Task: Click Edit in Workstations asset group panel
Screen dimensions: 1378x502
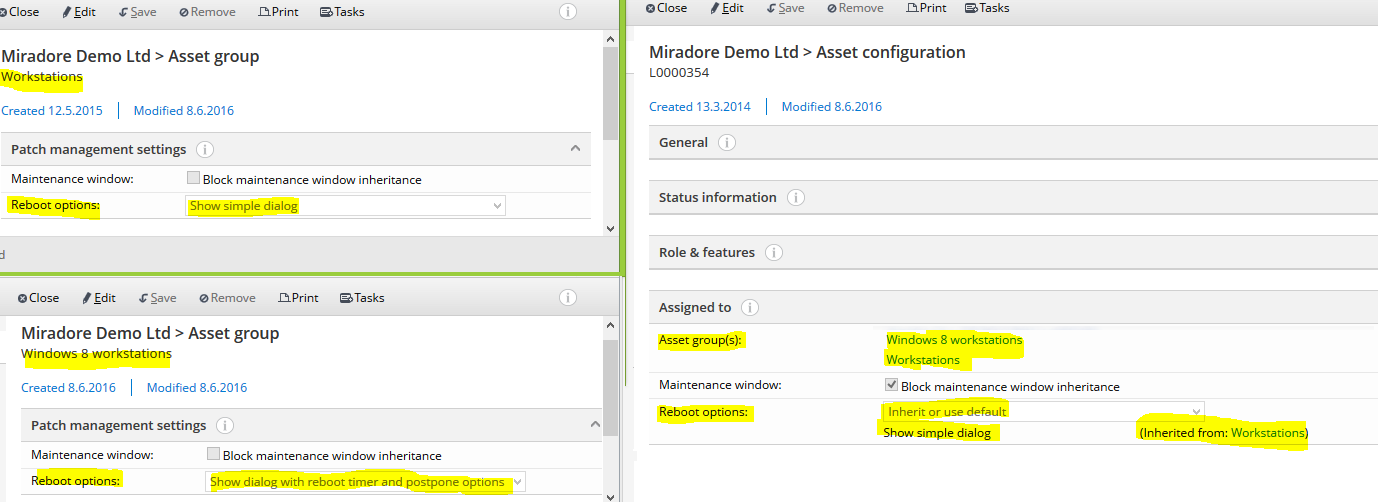Action: (78, 12)
